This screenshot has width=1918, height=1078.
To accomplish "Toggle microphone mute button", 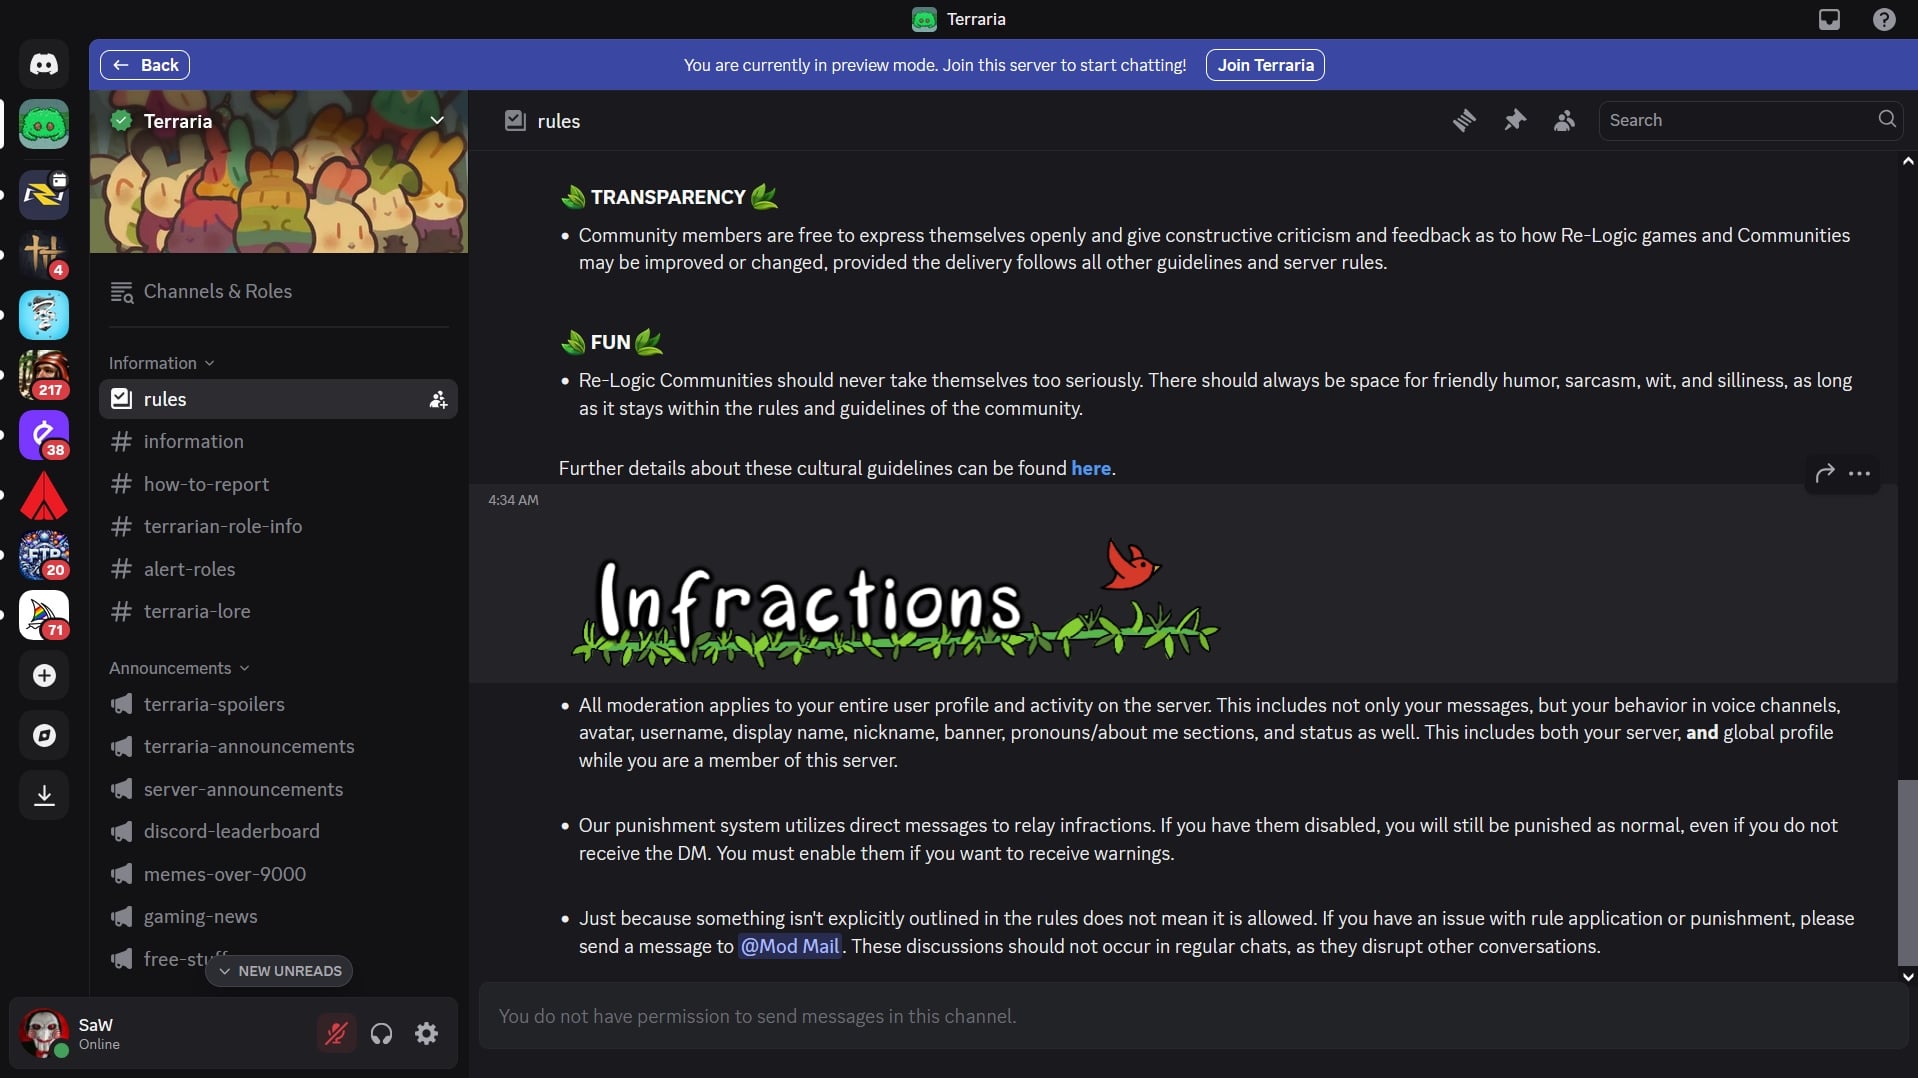I will click(336, 1033).
